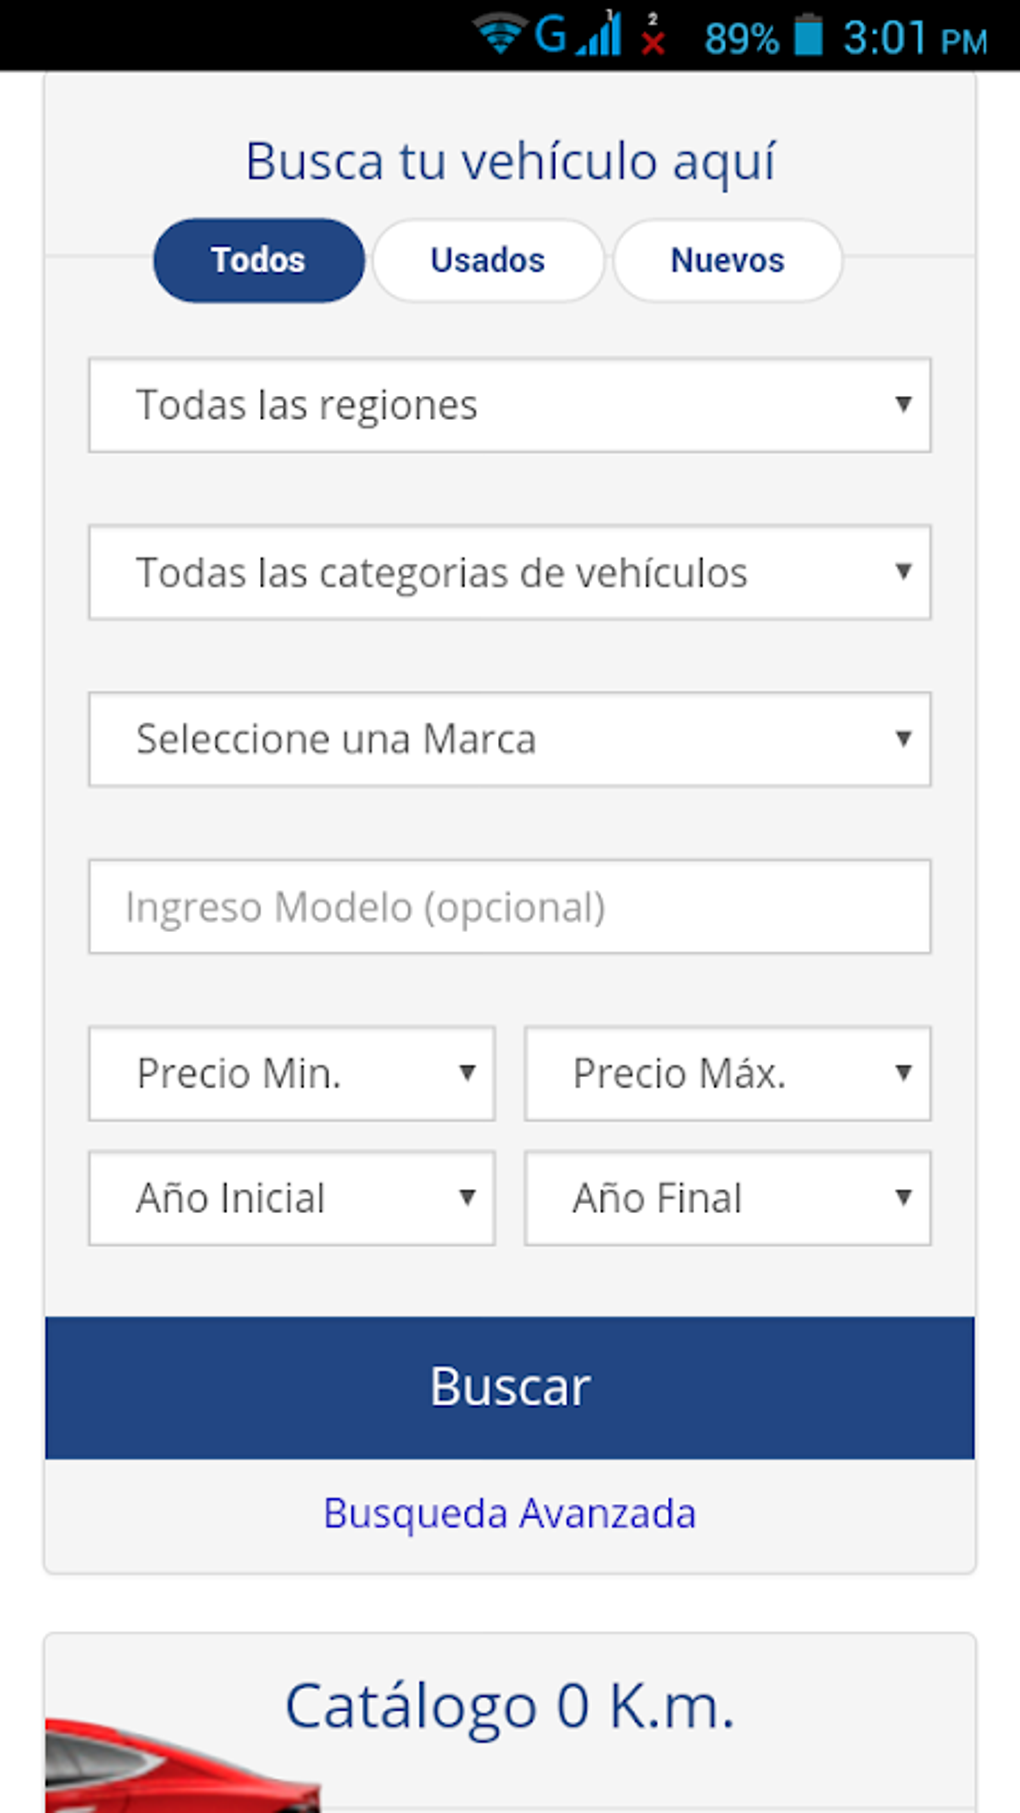The height and width of the screenshot is (1813, 1020).
Task: Open the Año Final dropdown
Action: click(x=727, y=1198)
